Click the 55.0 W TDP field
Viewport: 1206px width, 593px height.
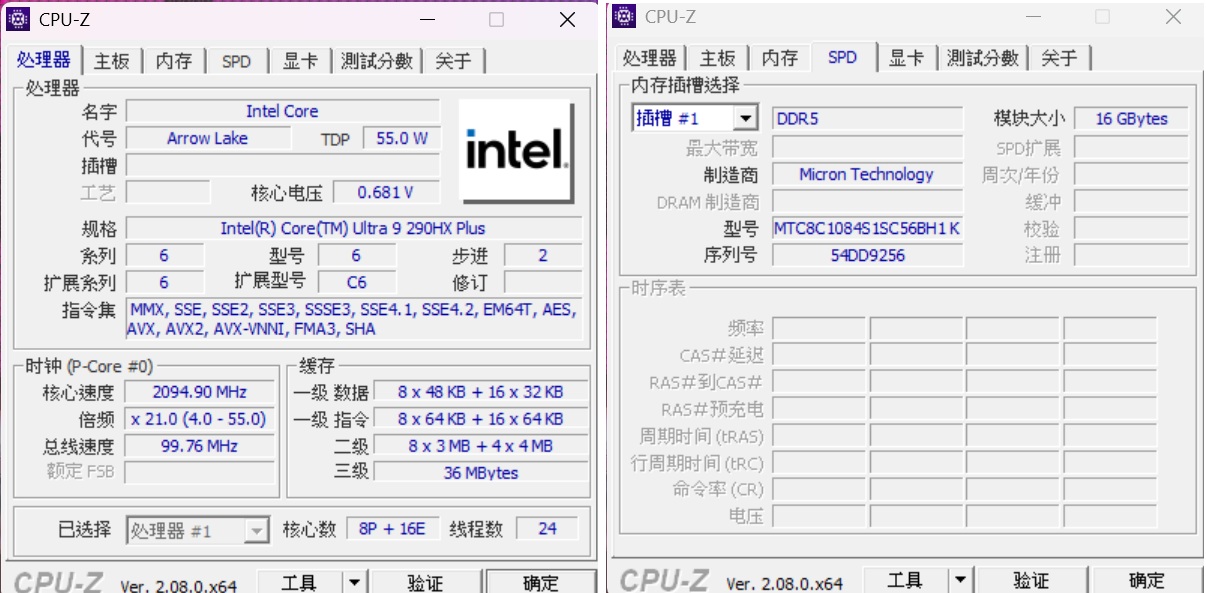click(x=402, y=138)
